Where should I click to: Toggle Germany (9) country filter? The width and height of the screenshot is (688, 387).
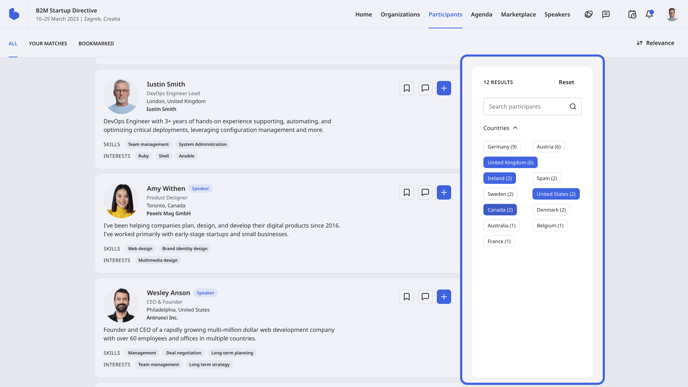click(502, 147)
